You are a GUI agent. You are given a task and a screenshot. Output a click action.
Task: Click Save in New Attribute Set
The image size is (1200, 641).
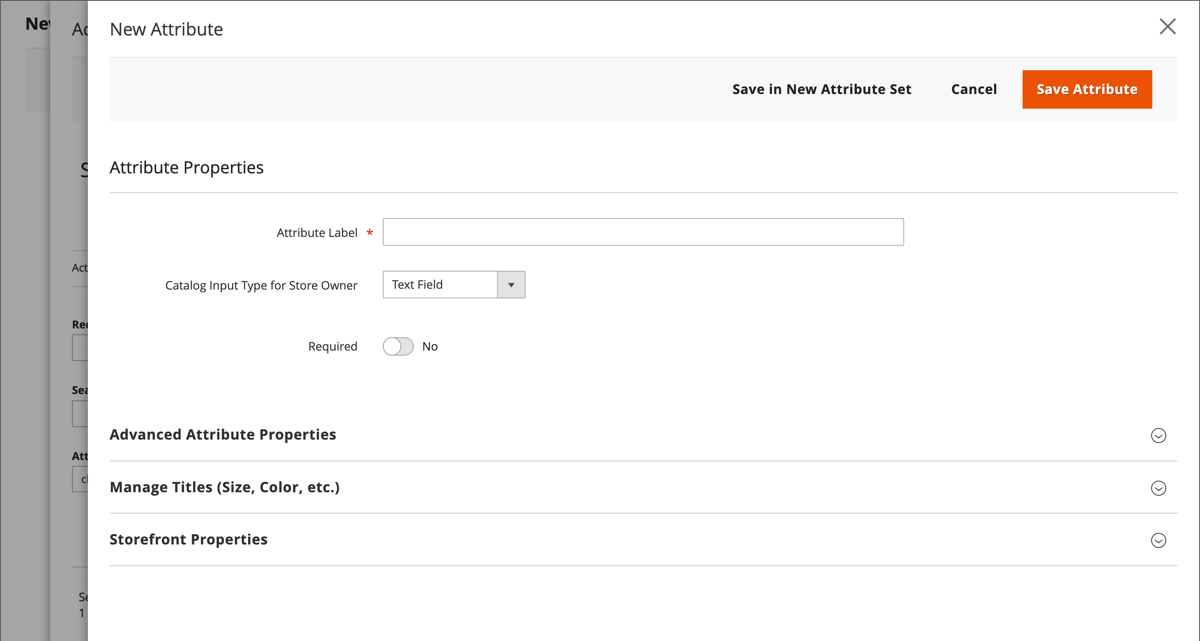click(x=821, y=89)
